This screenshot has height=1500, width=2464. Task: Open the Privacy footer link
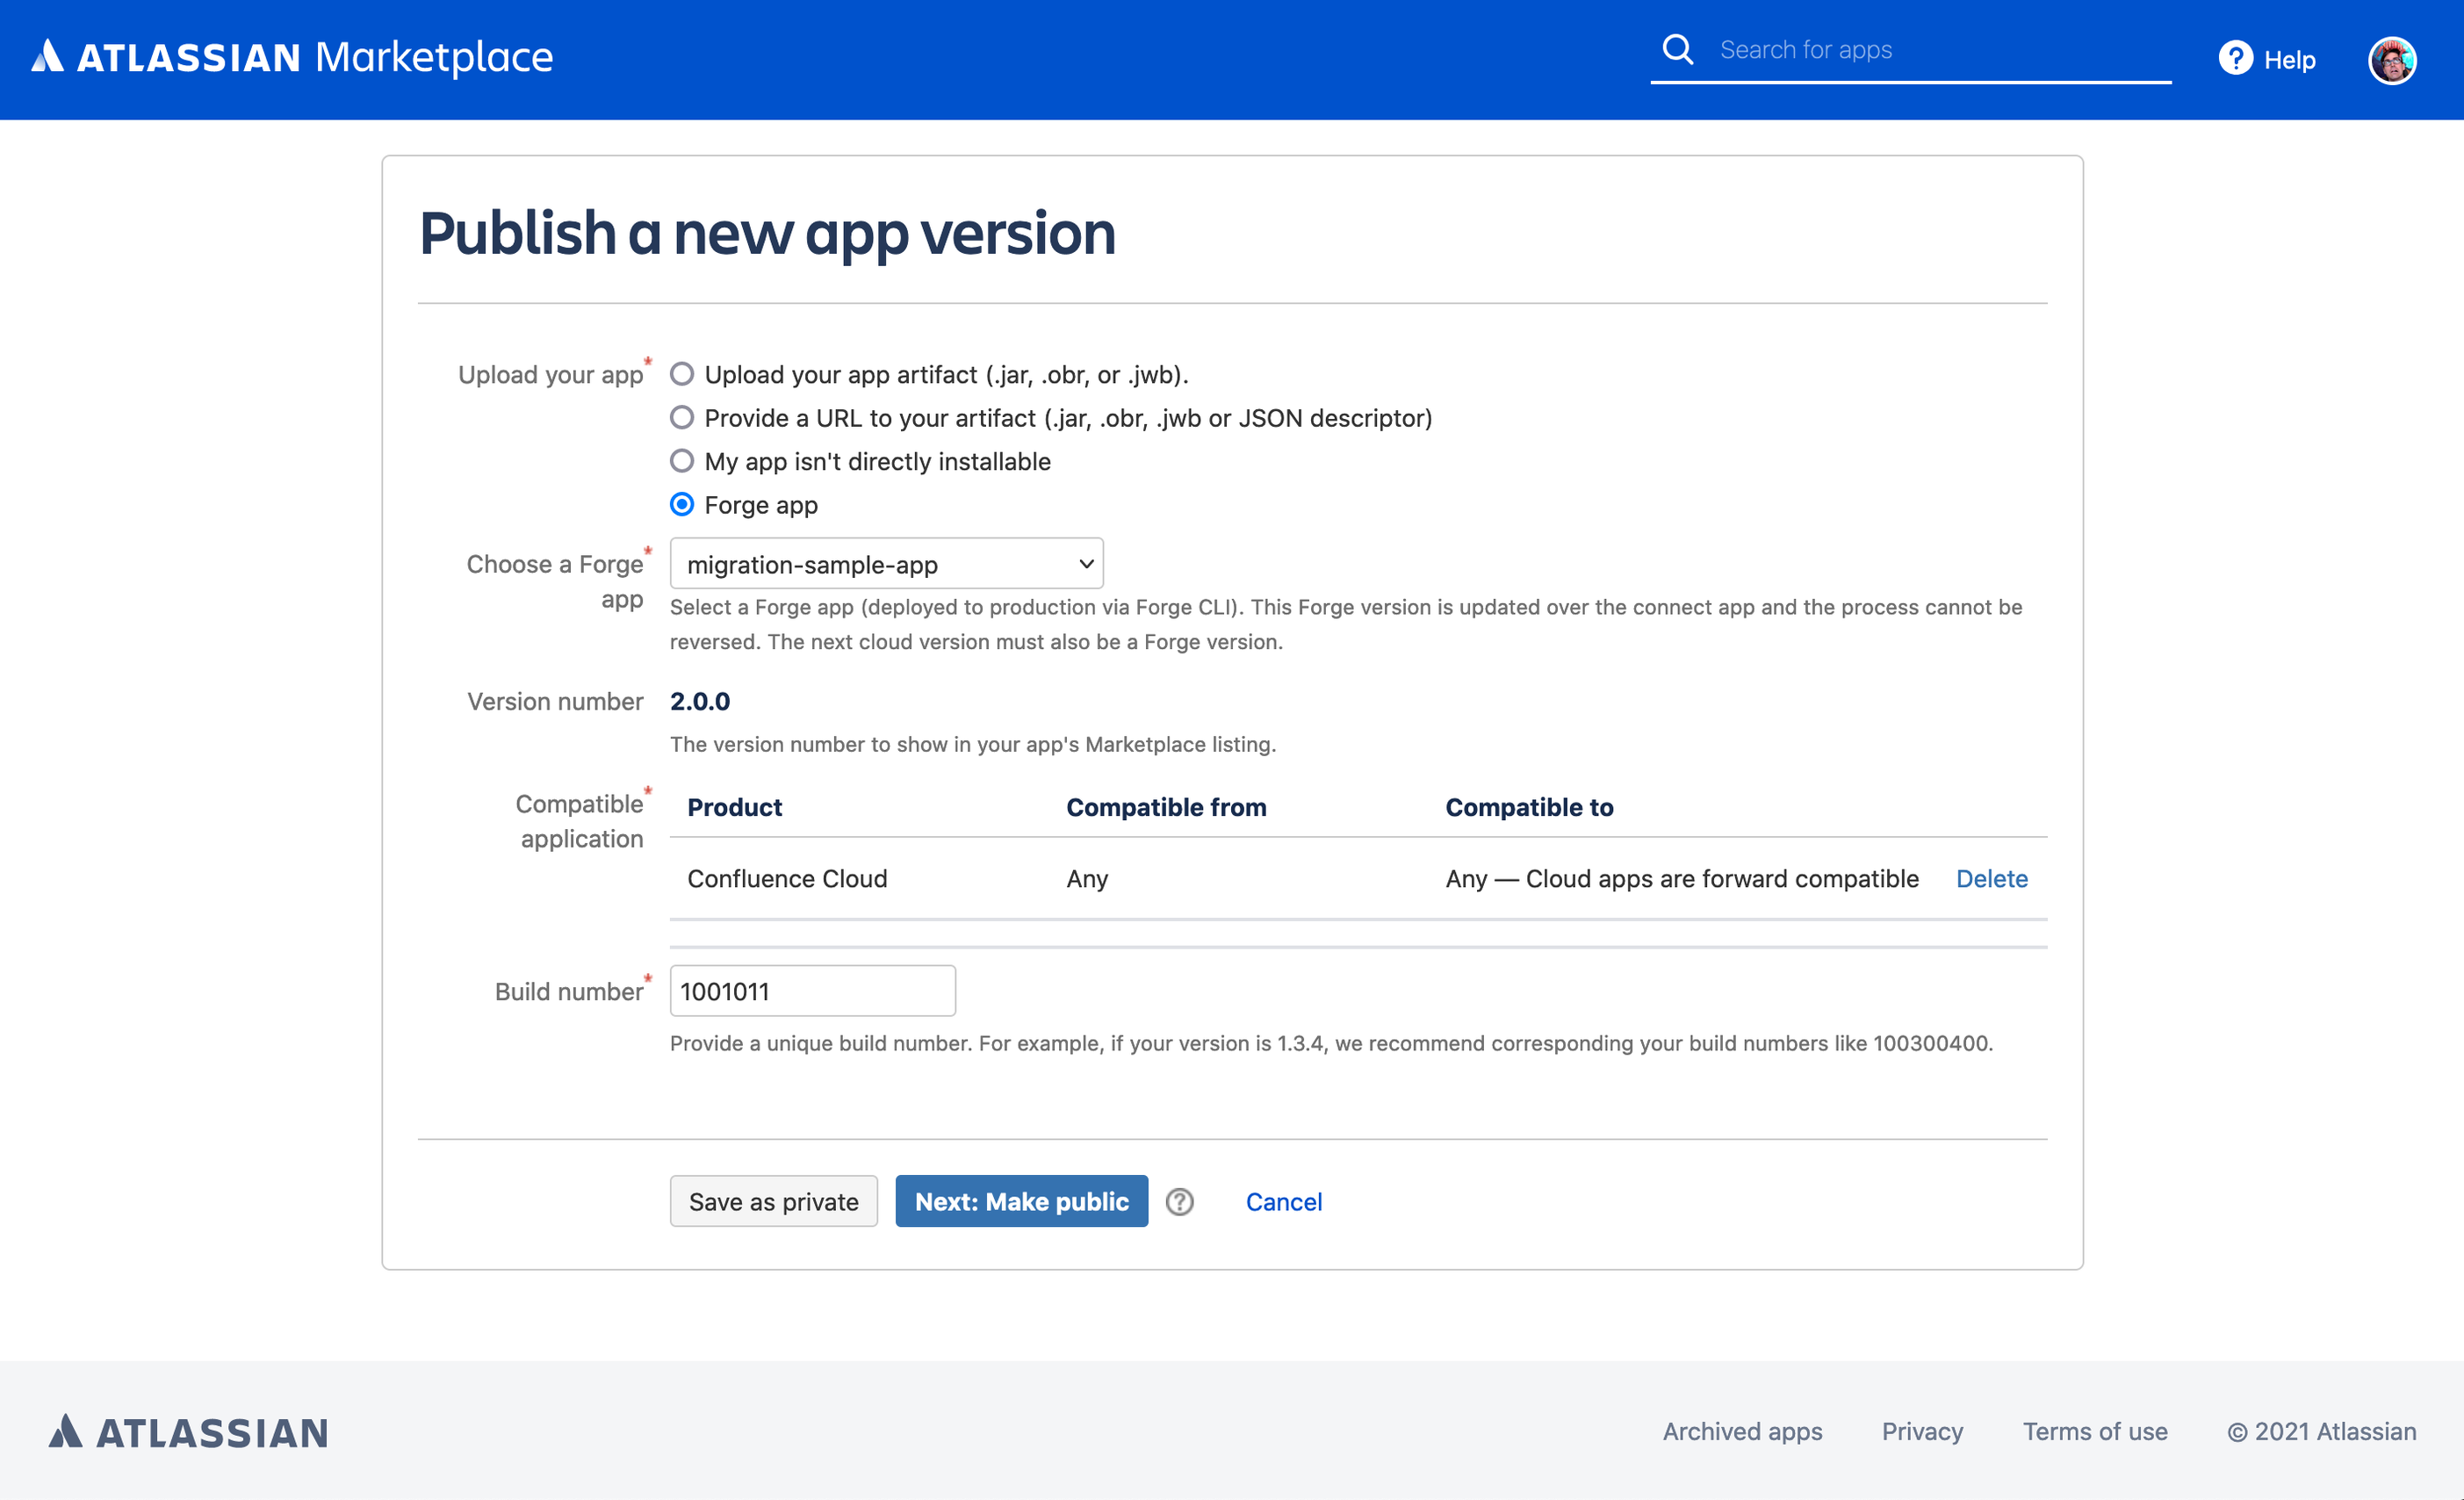[x=1922, y=1431]
